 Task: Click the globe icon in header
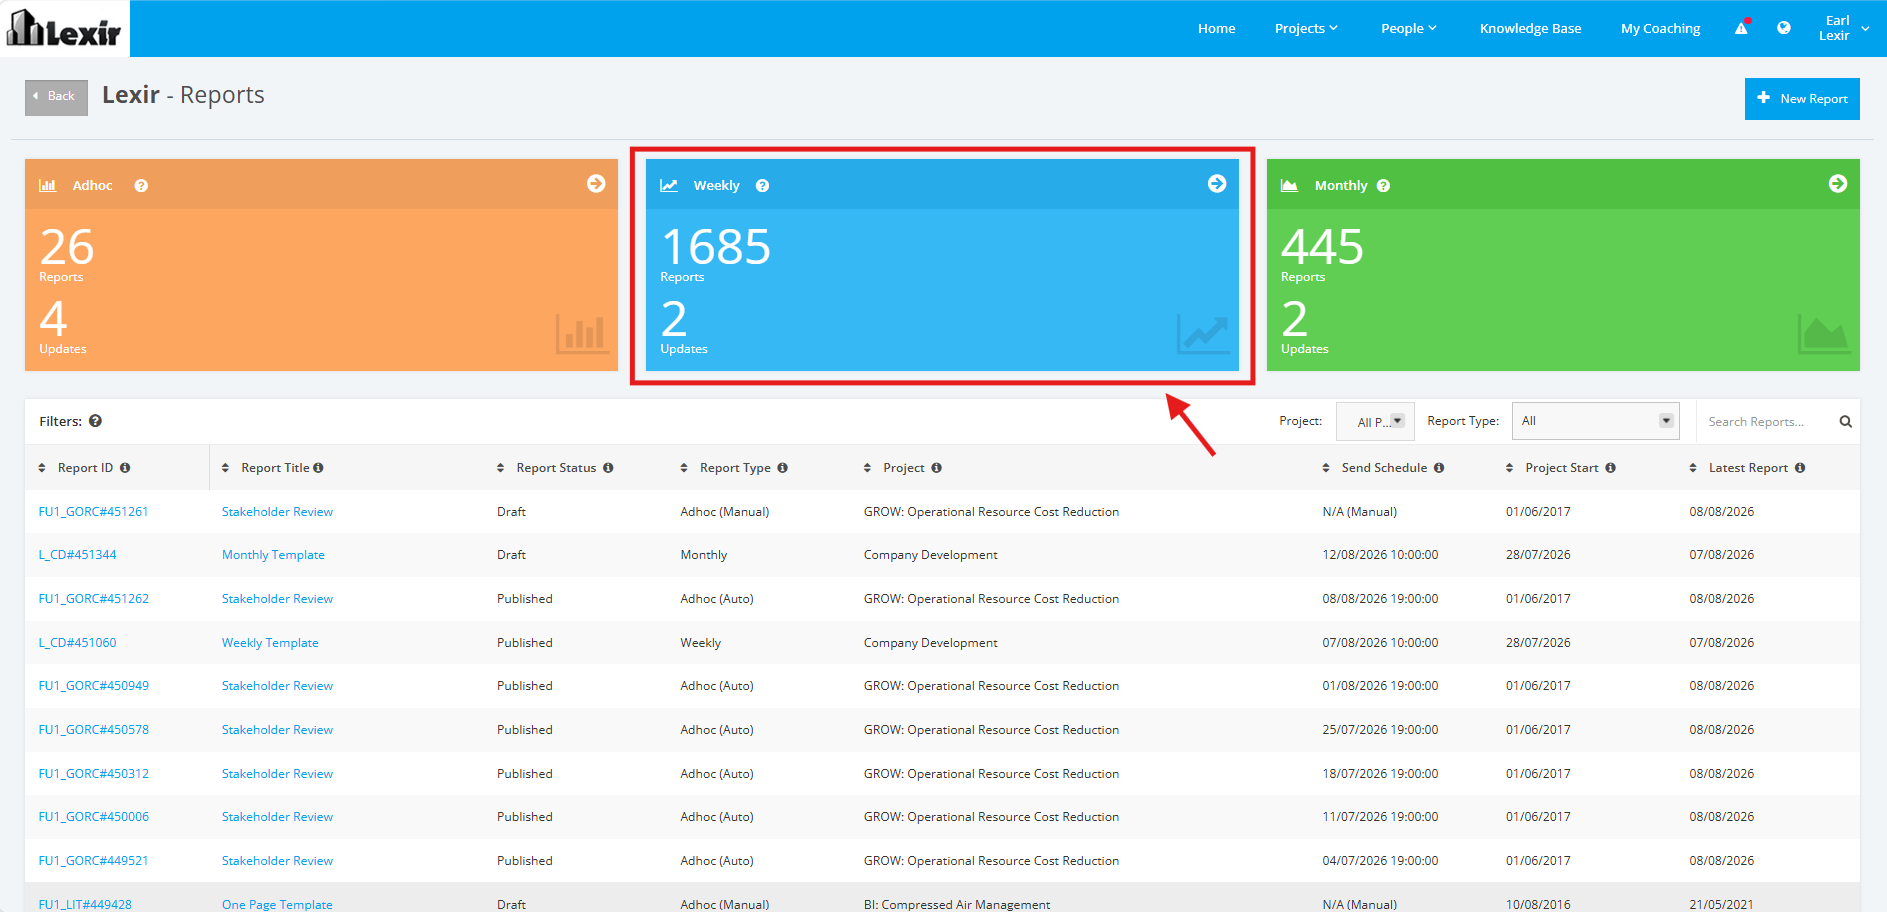click(1784, 28)
